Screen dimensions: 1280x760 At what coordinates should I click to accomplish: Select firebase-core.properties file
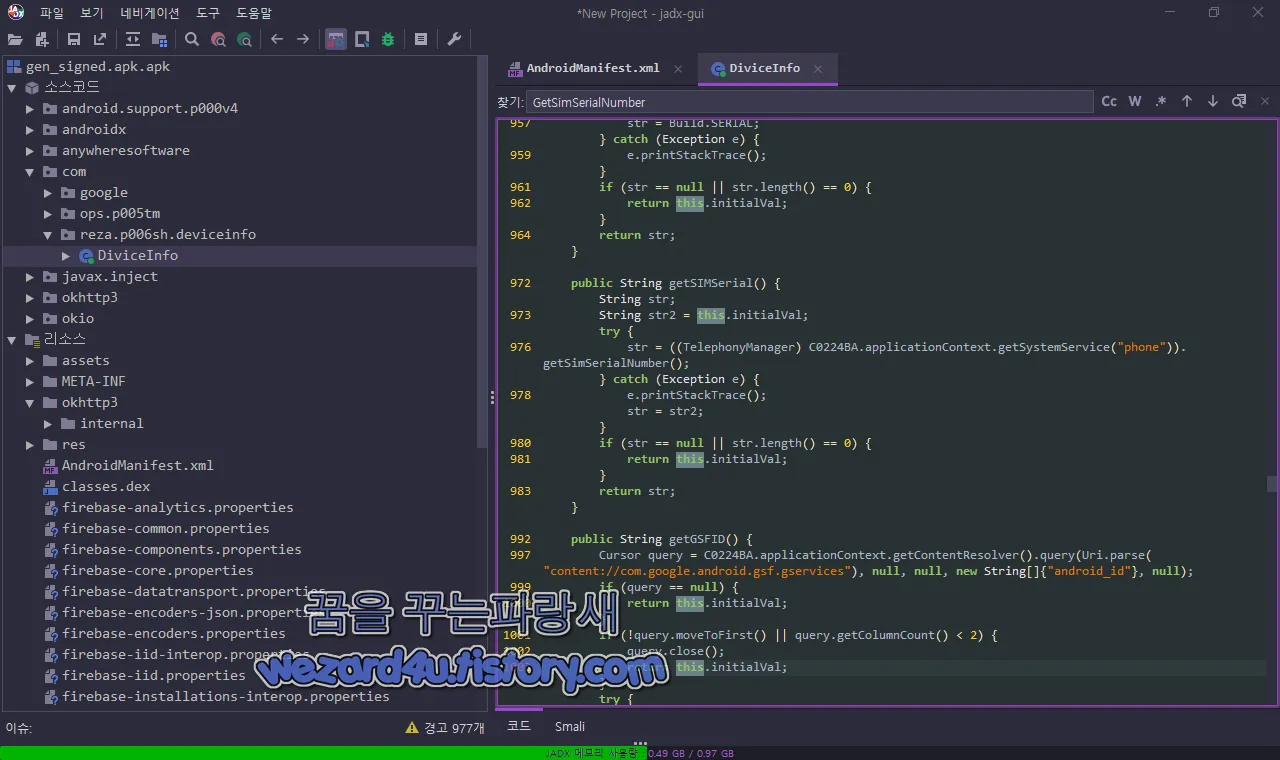[x=158, y=571]
